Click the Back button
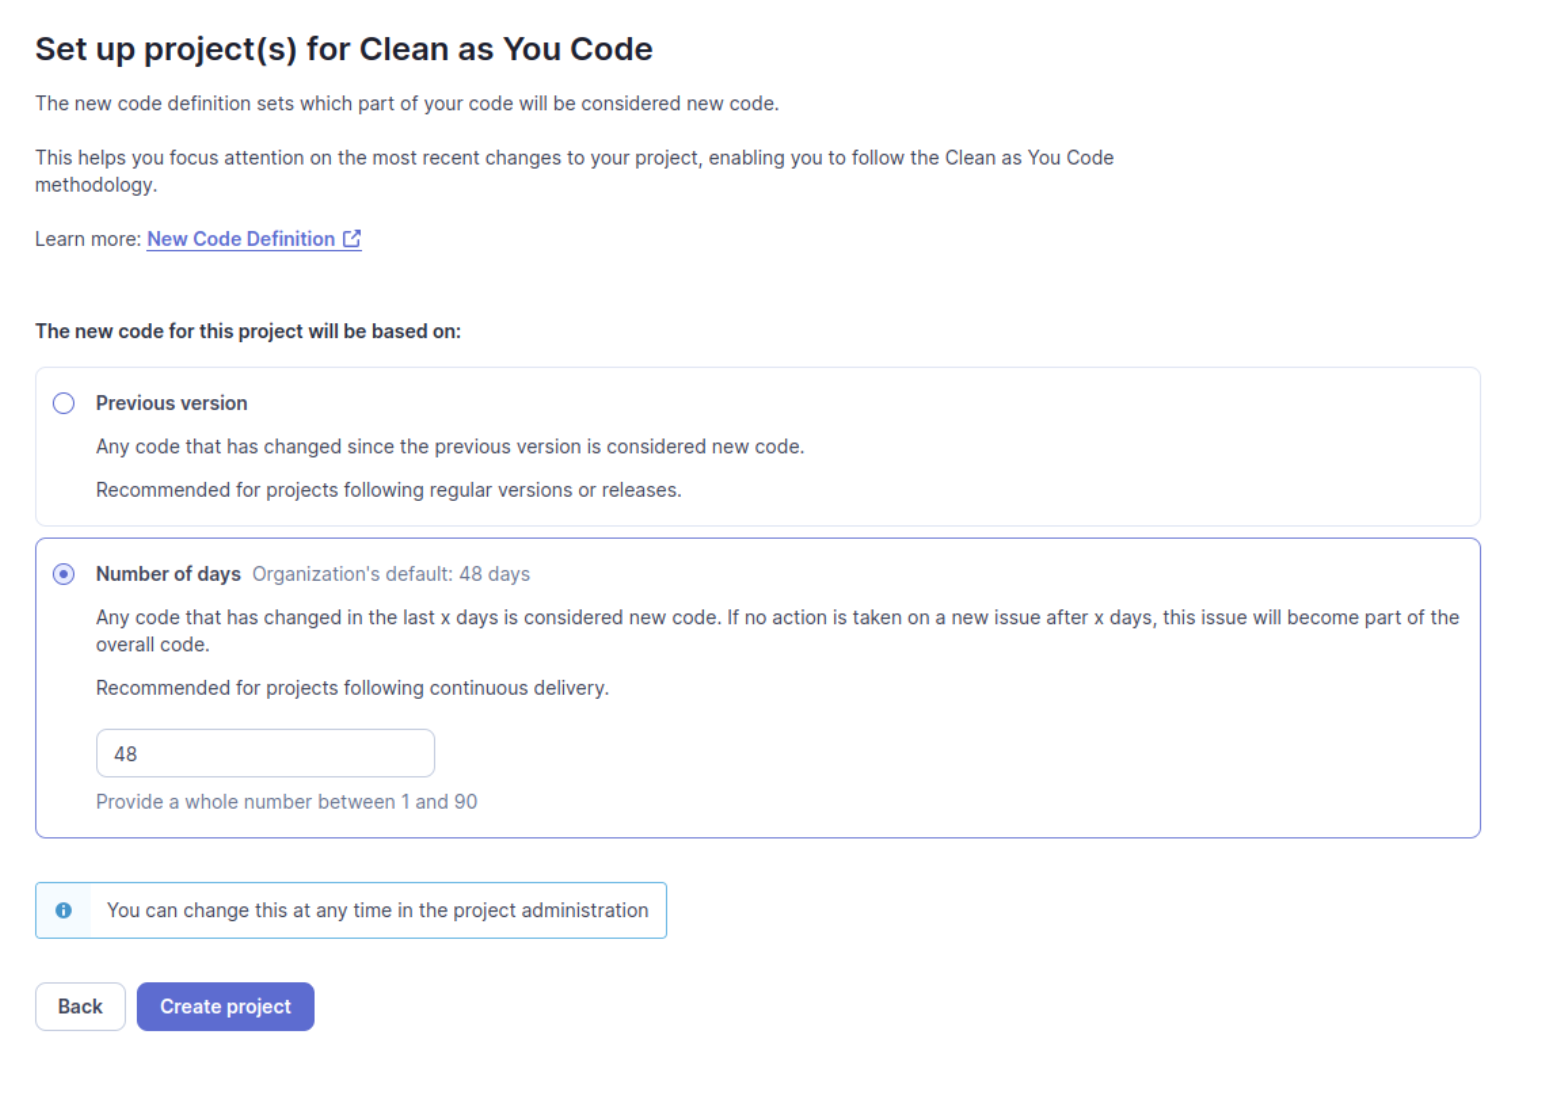 click(x=80, y=1006)
